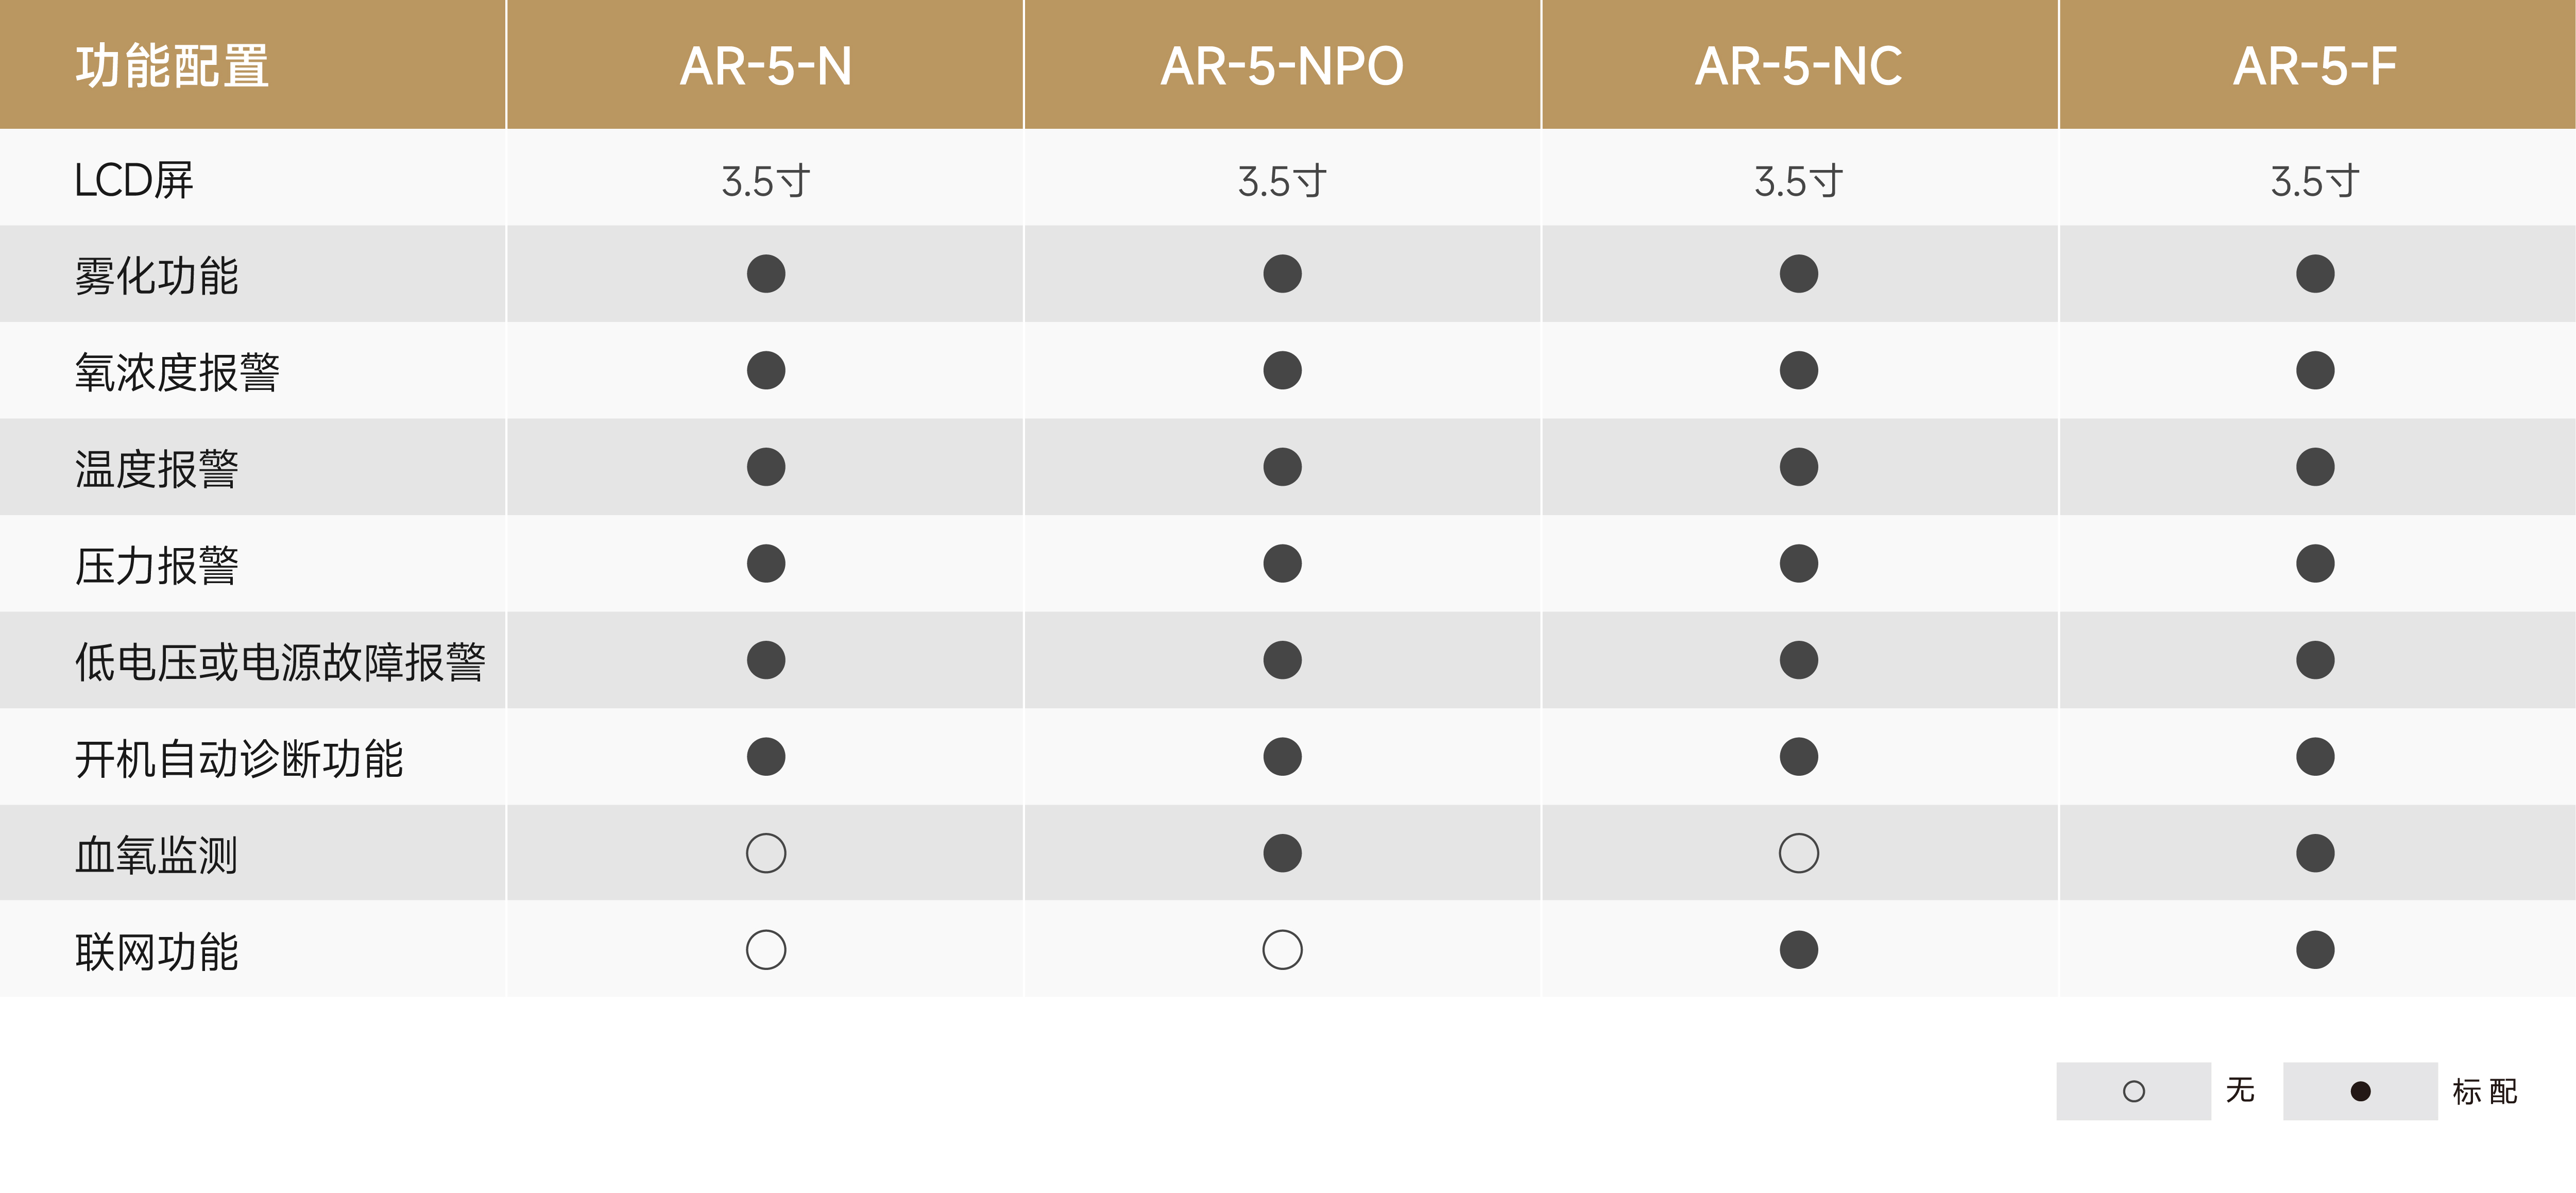2576x1193 pixels.
Task: Click the empty circle for AR-5-N 血氧监测
Action: [766, 853]
